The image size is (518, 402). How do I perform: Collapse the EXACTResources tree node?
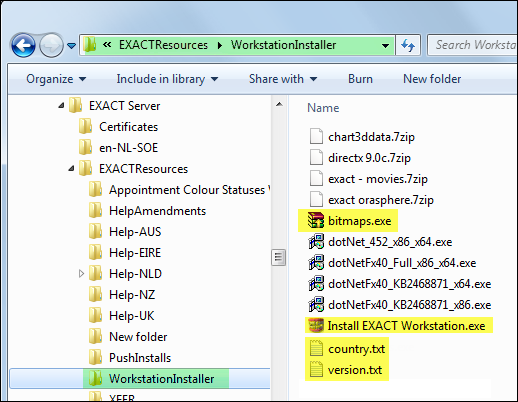[x=71, y=169]
